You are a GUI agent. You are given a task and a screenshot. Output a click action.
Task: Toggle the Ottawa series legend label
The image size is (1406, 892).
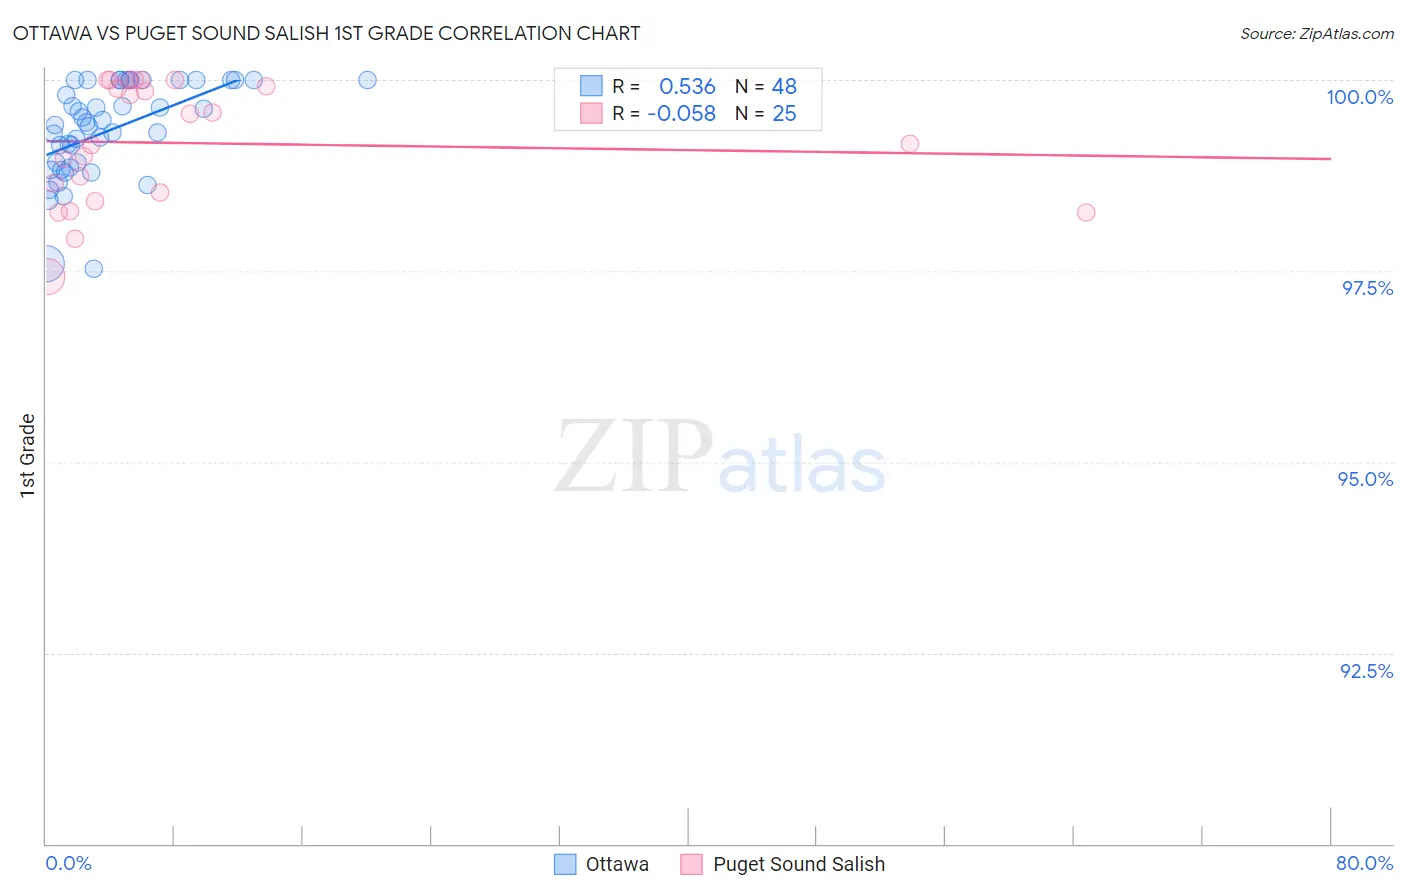pyautogui.click(x=617, y=864)
